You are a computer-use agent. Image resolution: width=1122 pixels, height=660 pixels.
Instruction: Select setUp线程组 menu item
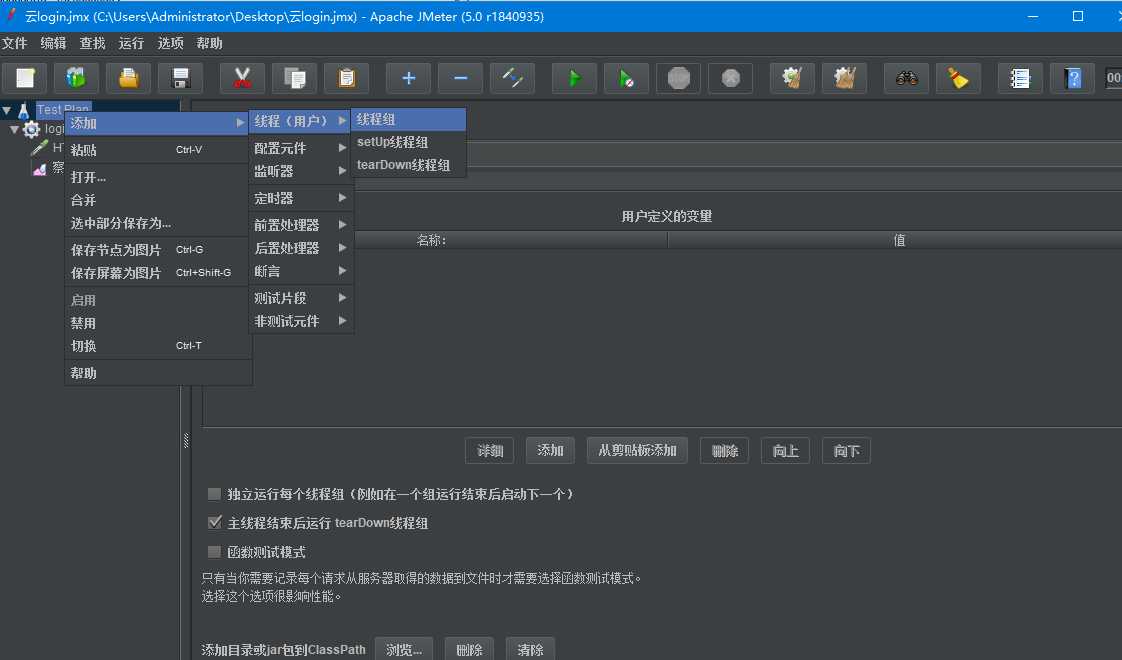409,142
